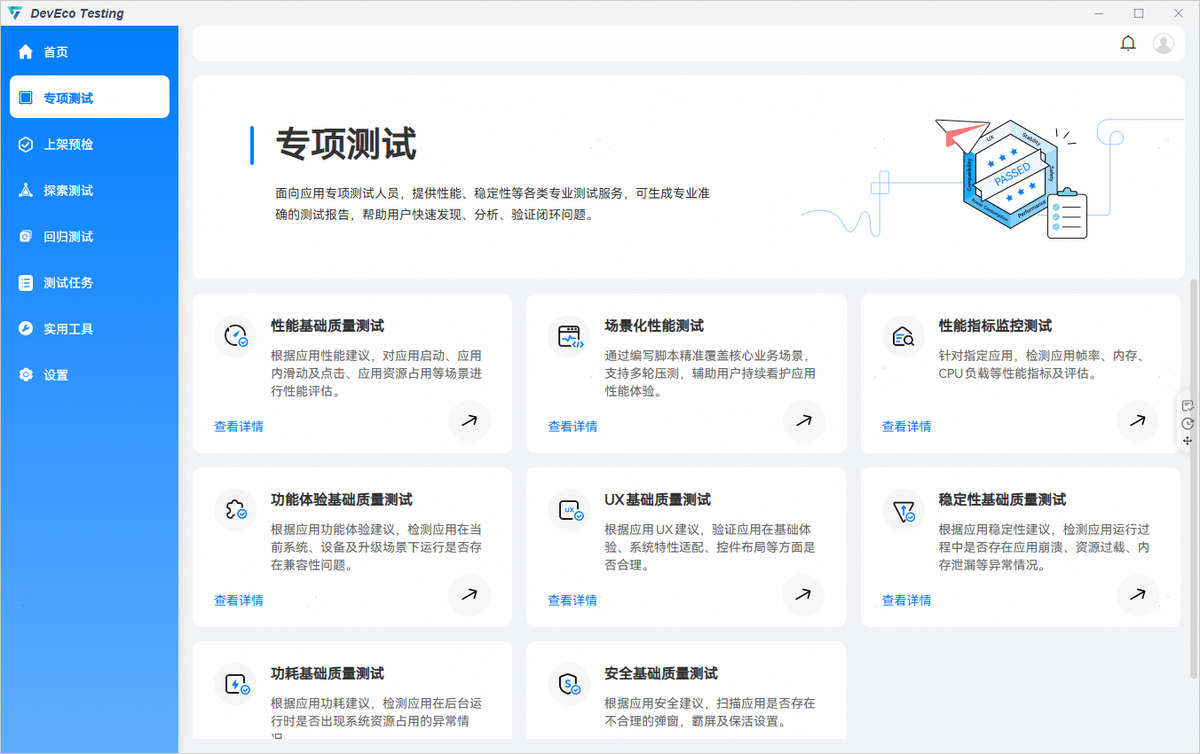
Task: Click 查看详情 link under UX基础质量测试
Action: click(573, 600)
